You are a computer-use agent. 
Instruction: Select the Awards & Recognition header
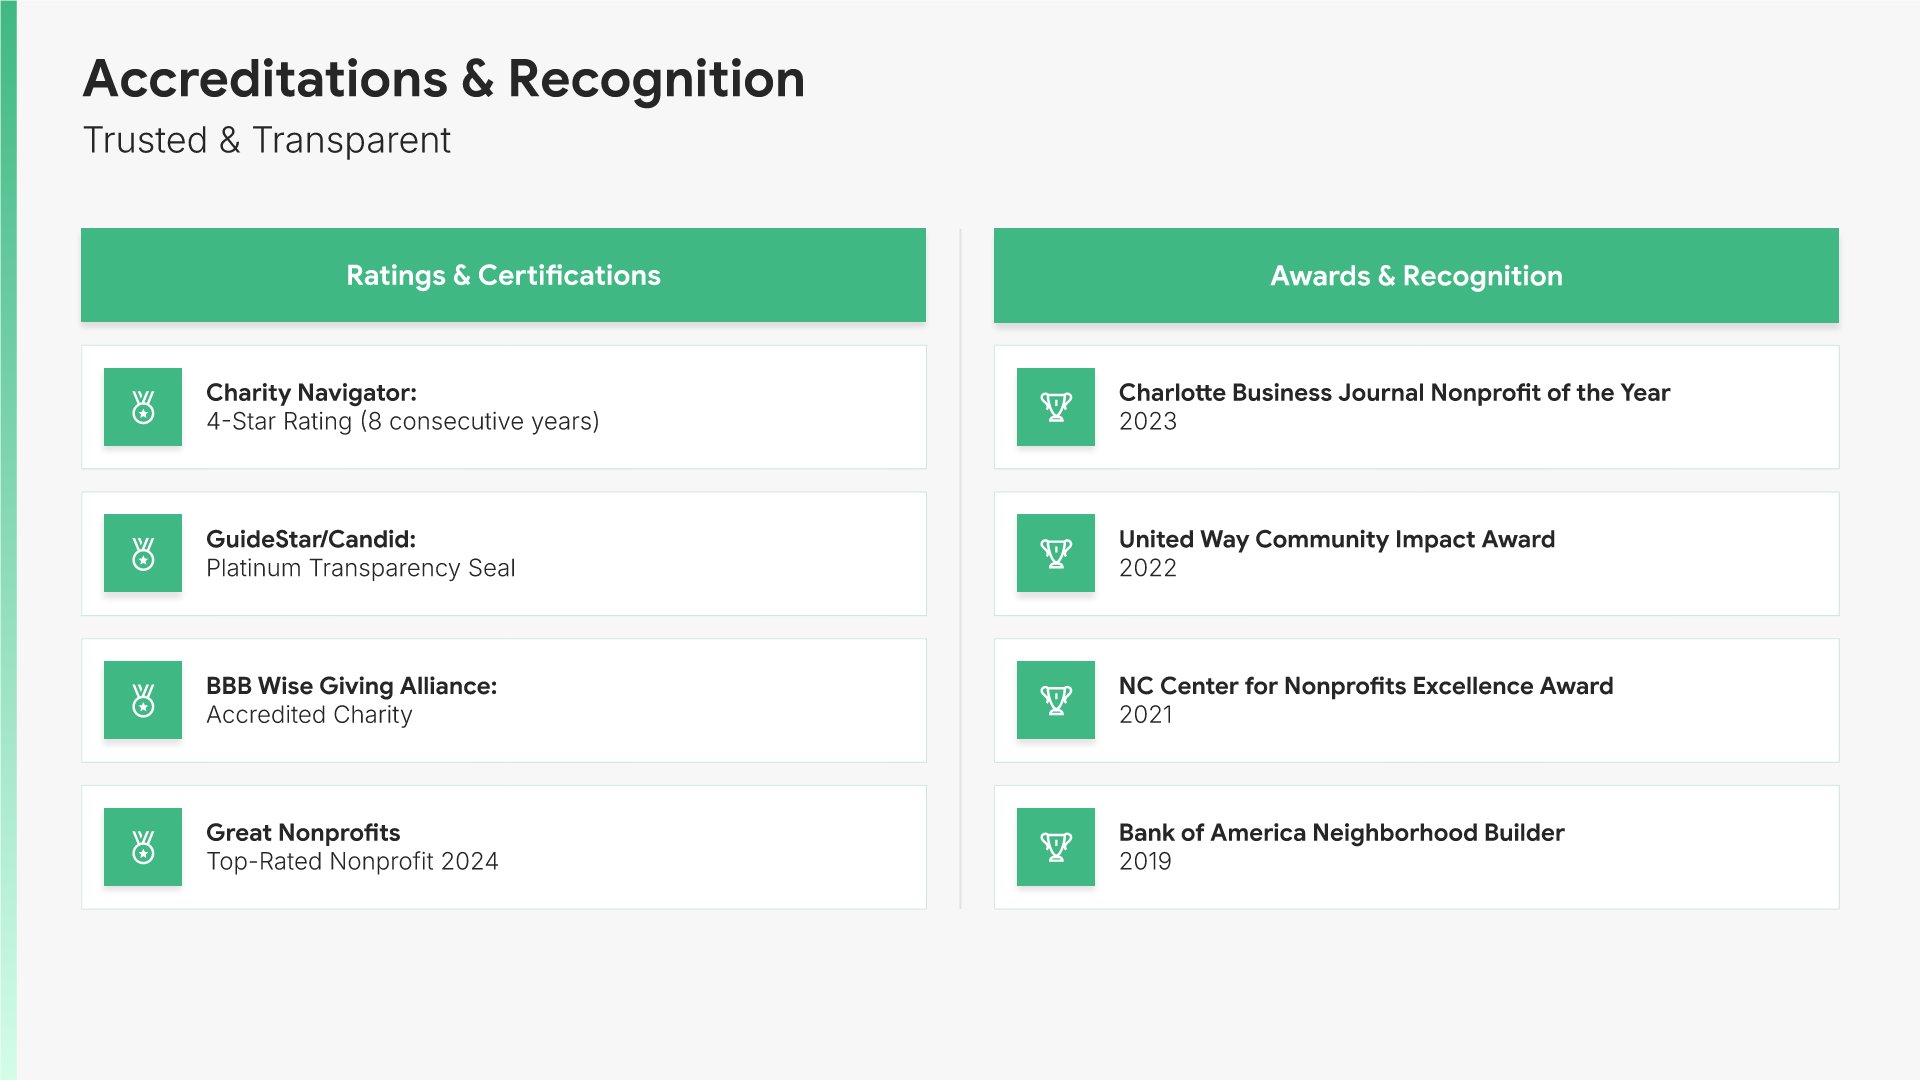pyautogui.click(x=1416, y=276)
